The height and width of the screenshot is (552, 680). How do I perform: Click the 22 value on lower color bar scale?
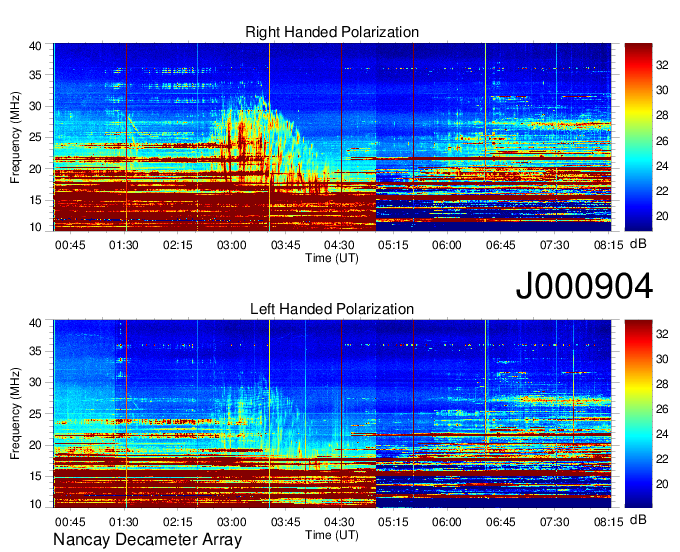coord(662,459)
